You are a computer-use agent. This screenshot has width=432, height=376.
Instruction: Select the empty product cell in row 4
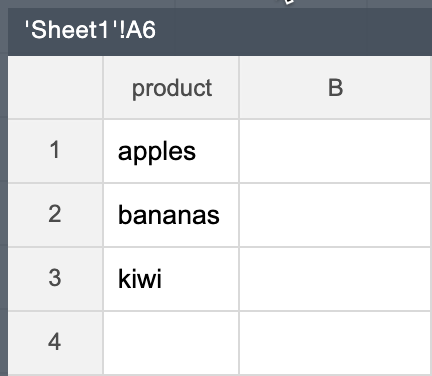pyautogui.click(x=171, y=343)
